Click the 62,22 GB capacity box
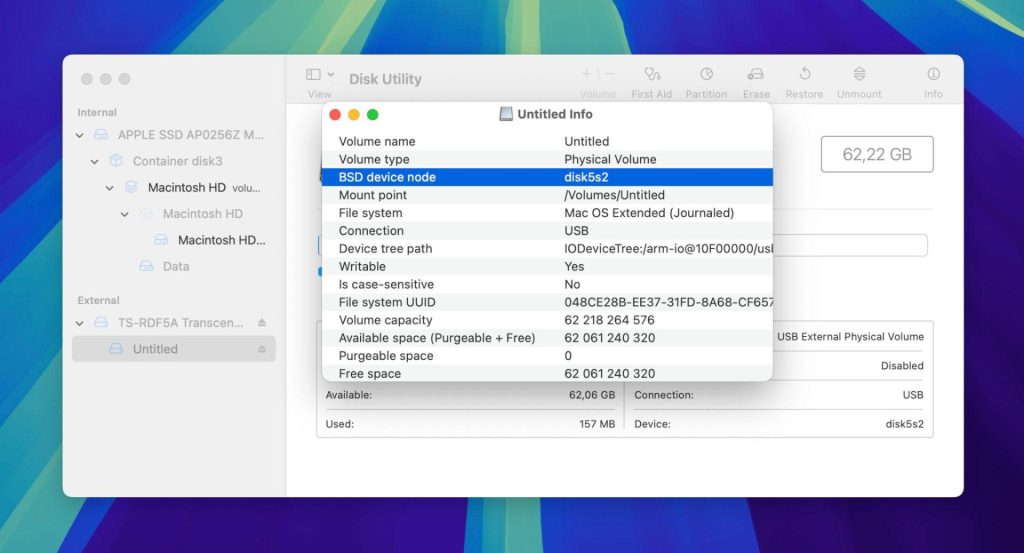This screenshot has height=553, width=1024. [877, 154]
